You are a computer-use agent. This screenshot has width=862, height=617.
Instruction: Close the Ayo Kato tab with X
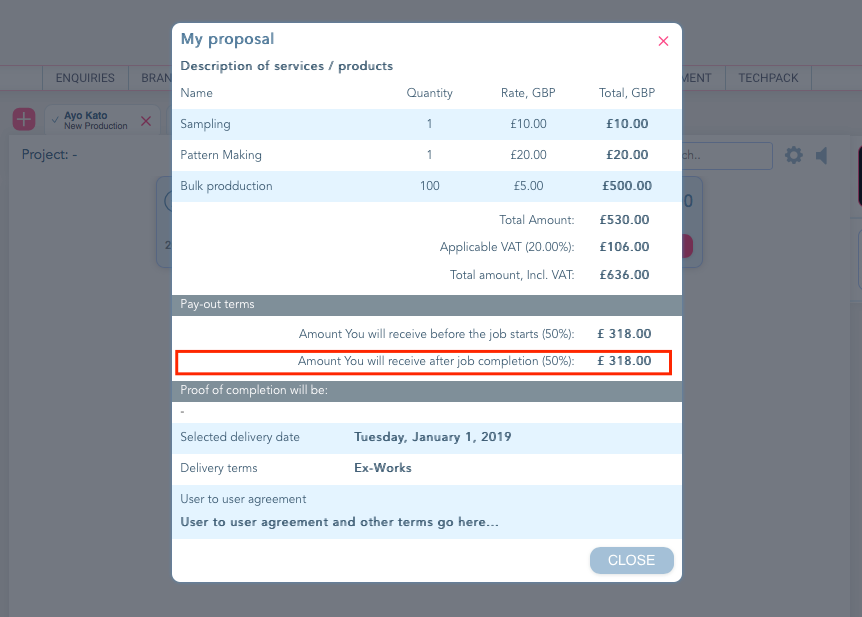point(146,121)
